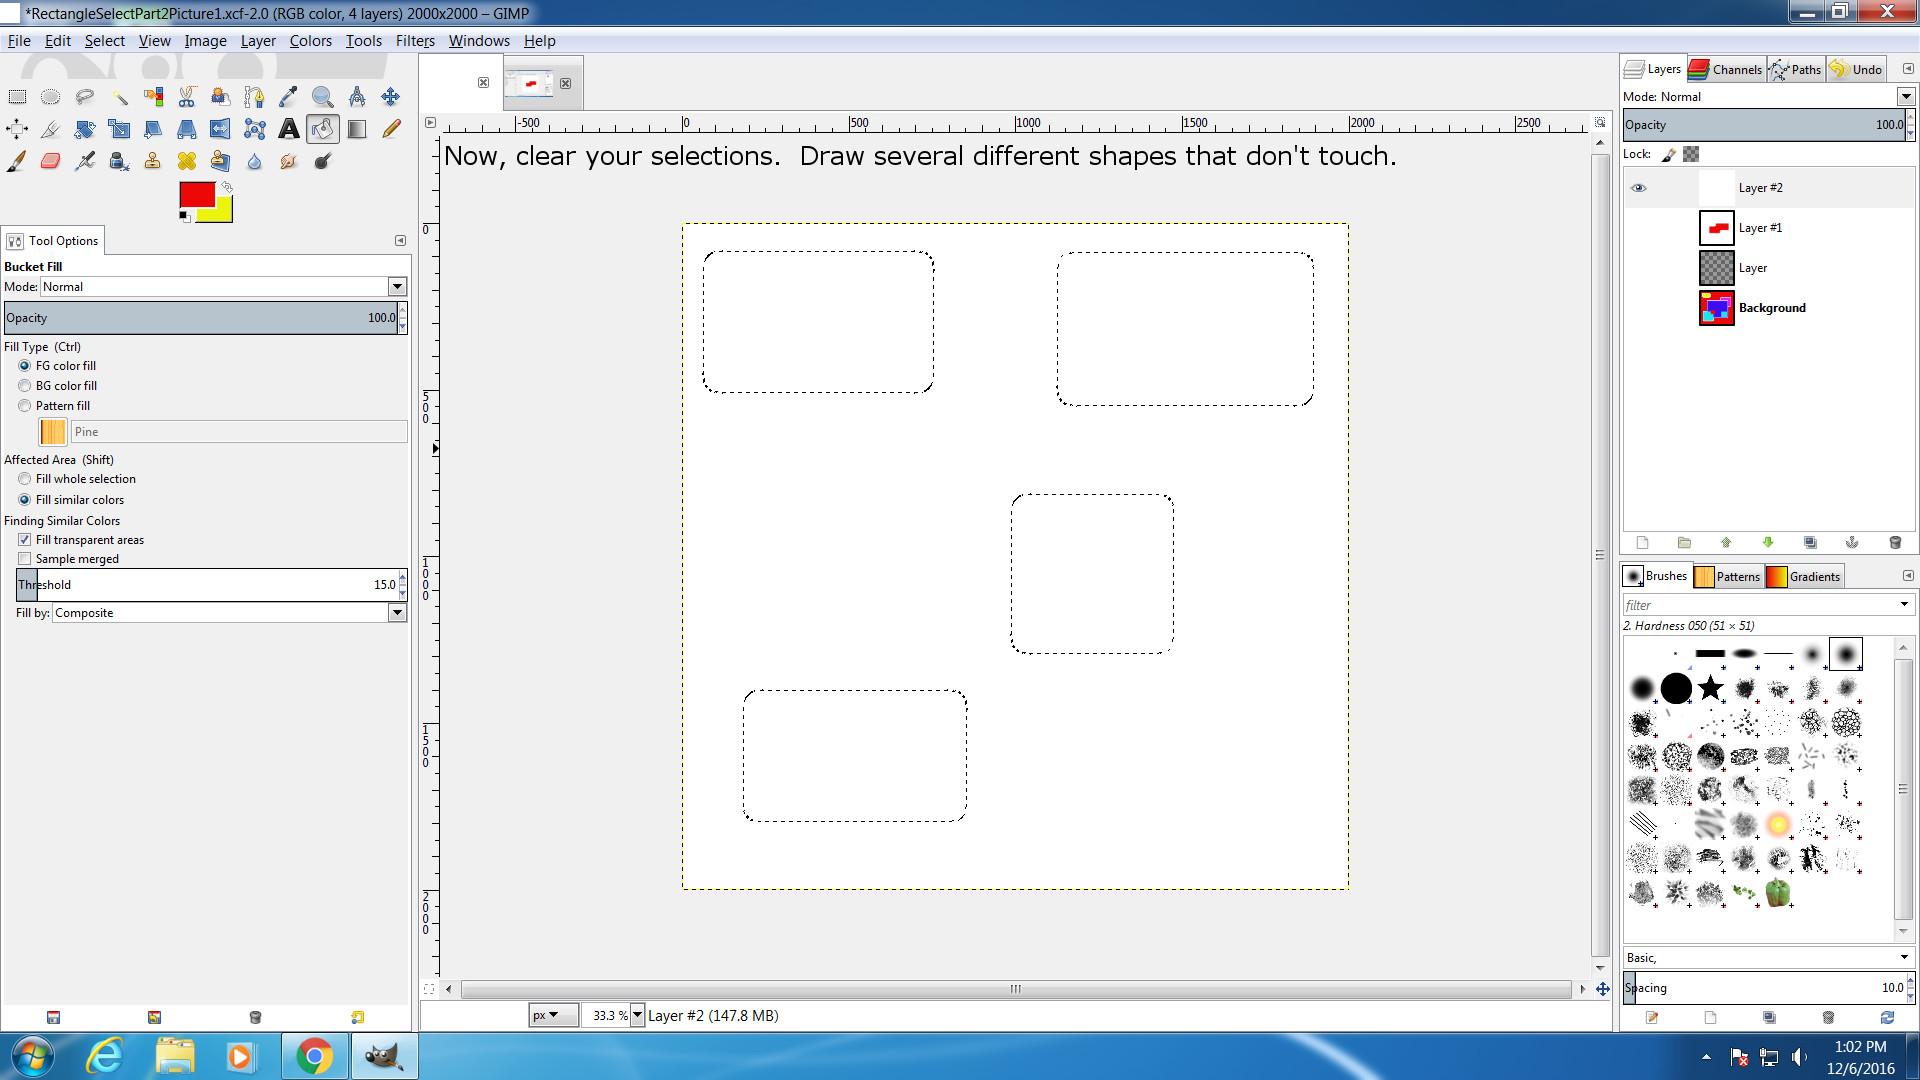Switch to the Channels tab

[1726, 69]
